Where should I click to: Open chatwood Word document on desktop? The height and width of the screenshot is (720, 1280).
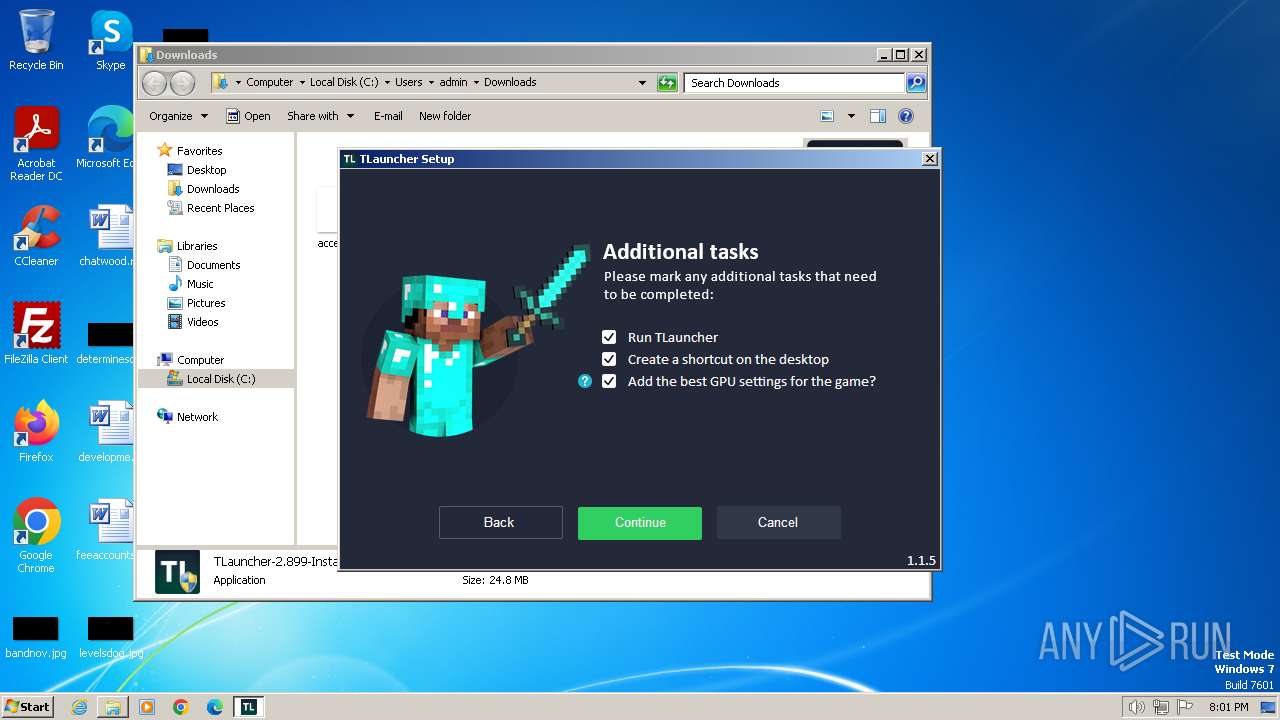tap(108, 236)
